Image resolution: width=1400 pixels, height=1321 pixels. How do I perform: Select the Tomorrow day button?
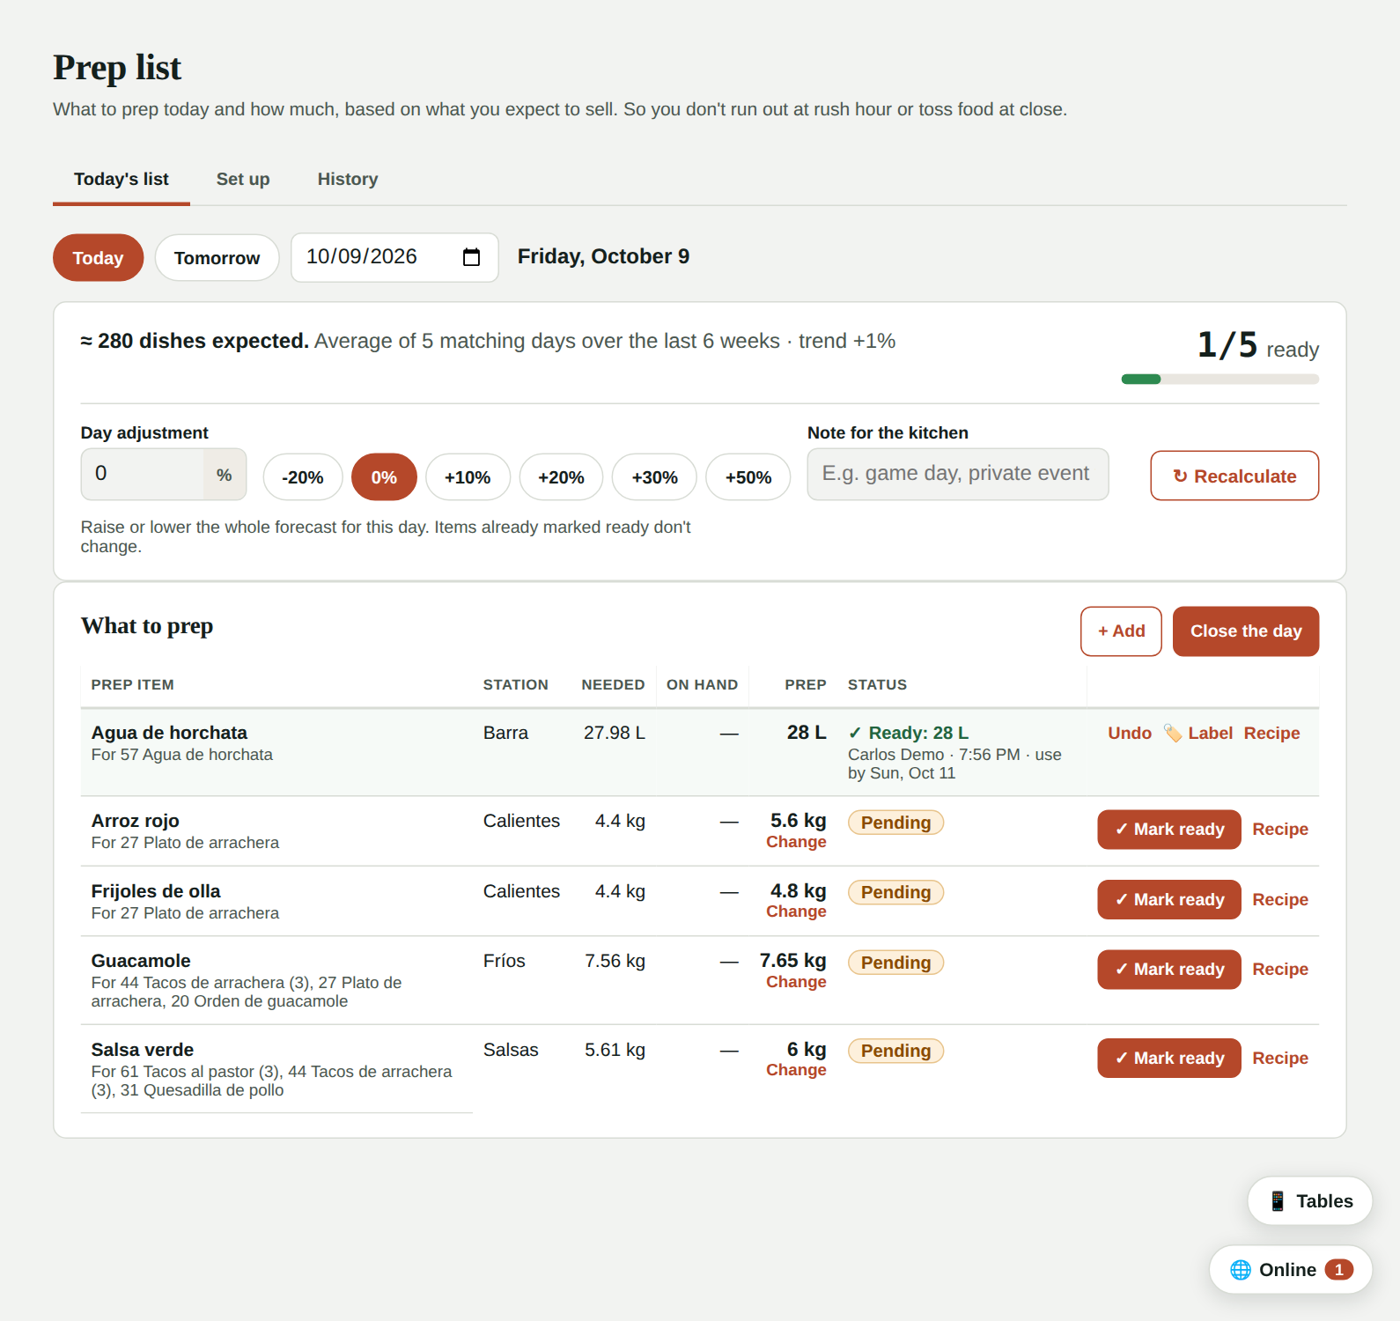217,258
